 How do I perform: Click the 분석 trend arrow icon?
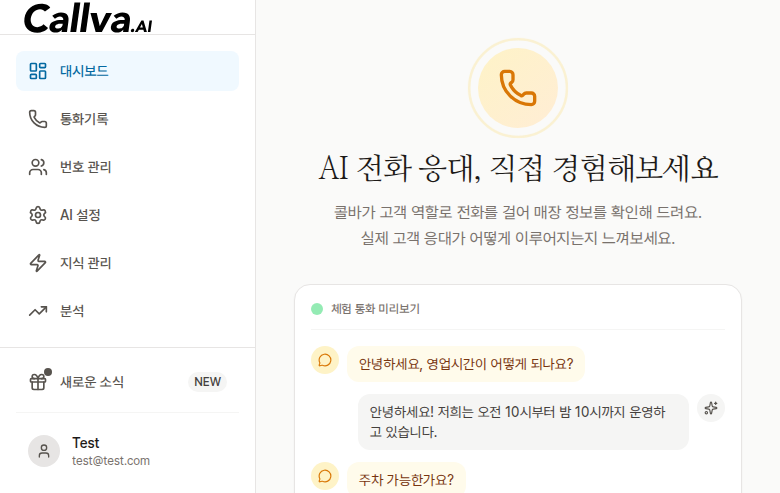point(38,311)
